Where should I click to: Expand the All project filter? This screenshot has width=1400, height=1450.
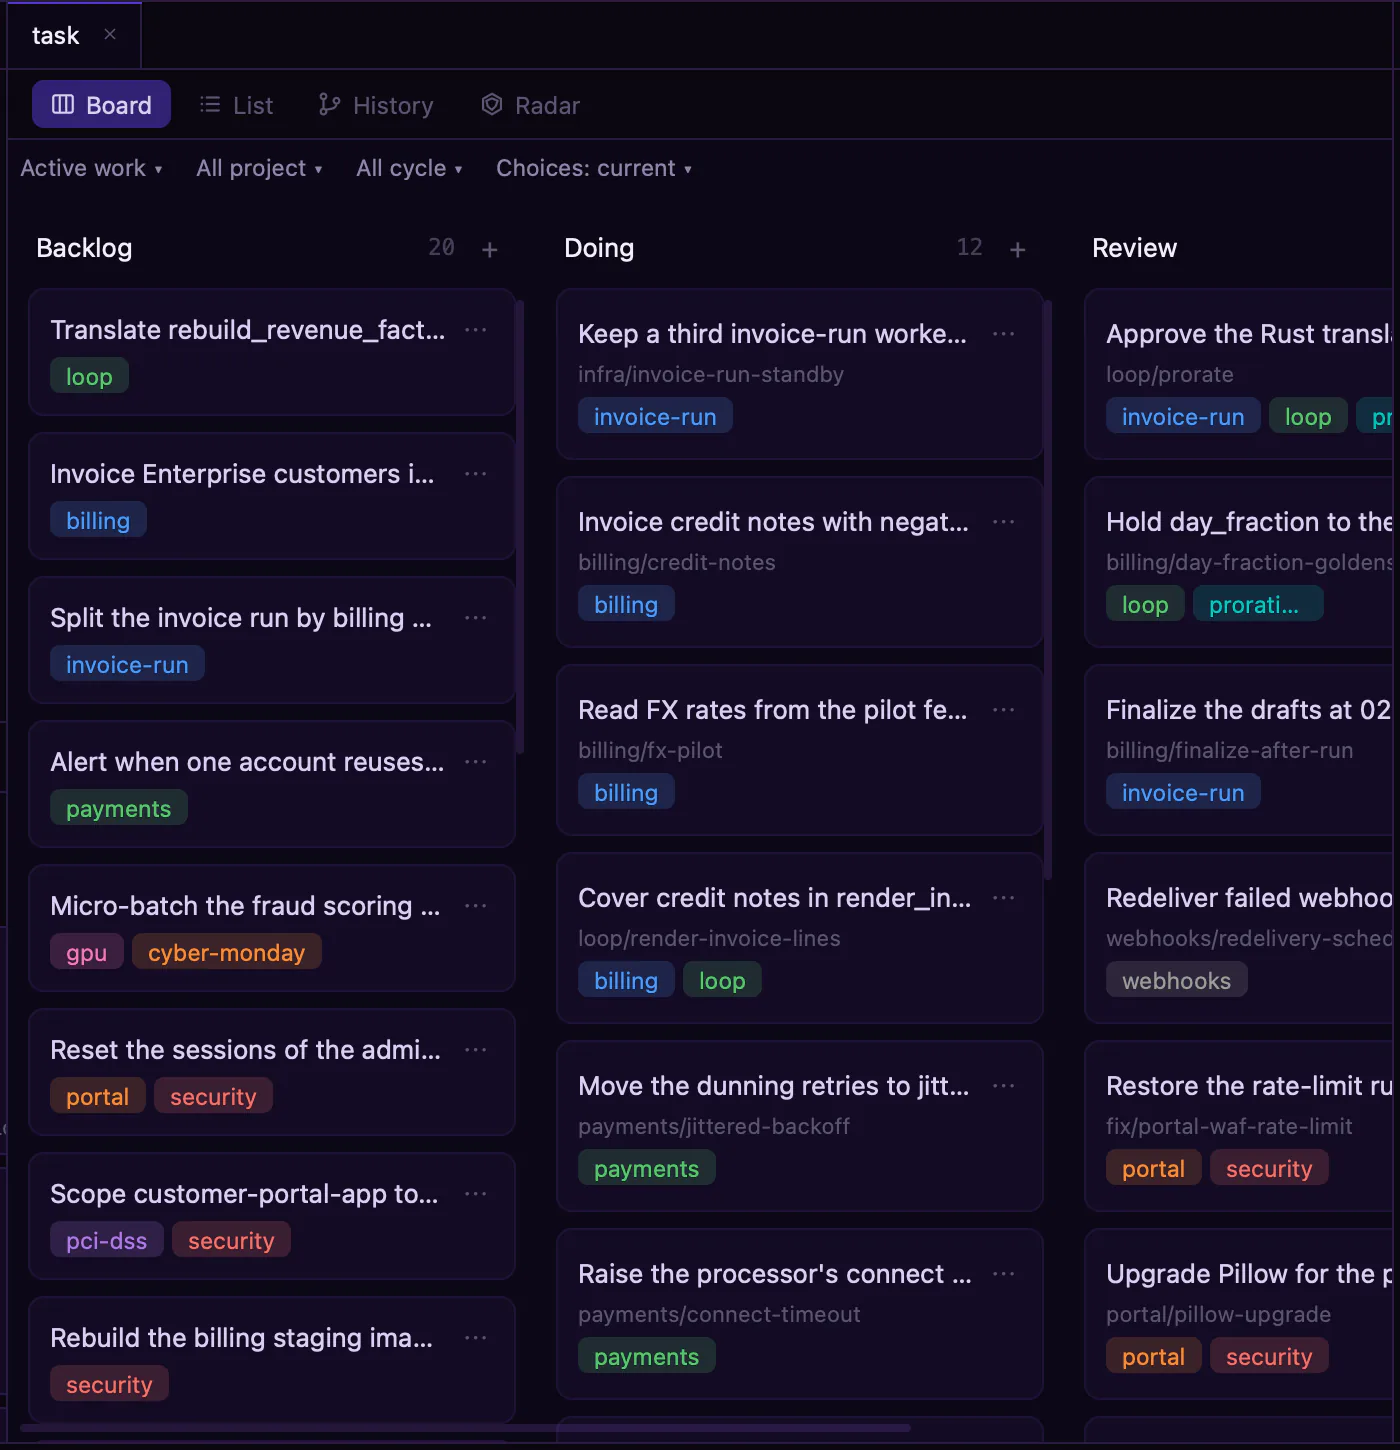(x=259, y=168)
